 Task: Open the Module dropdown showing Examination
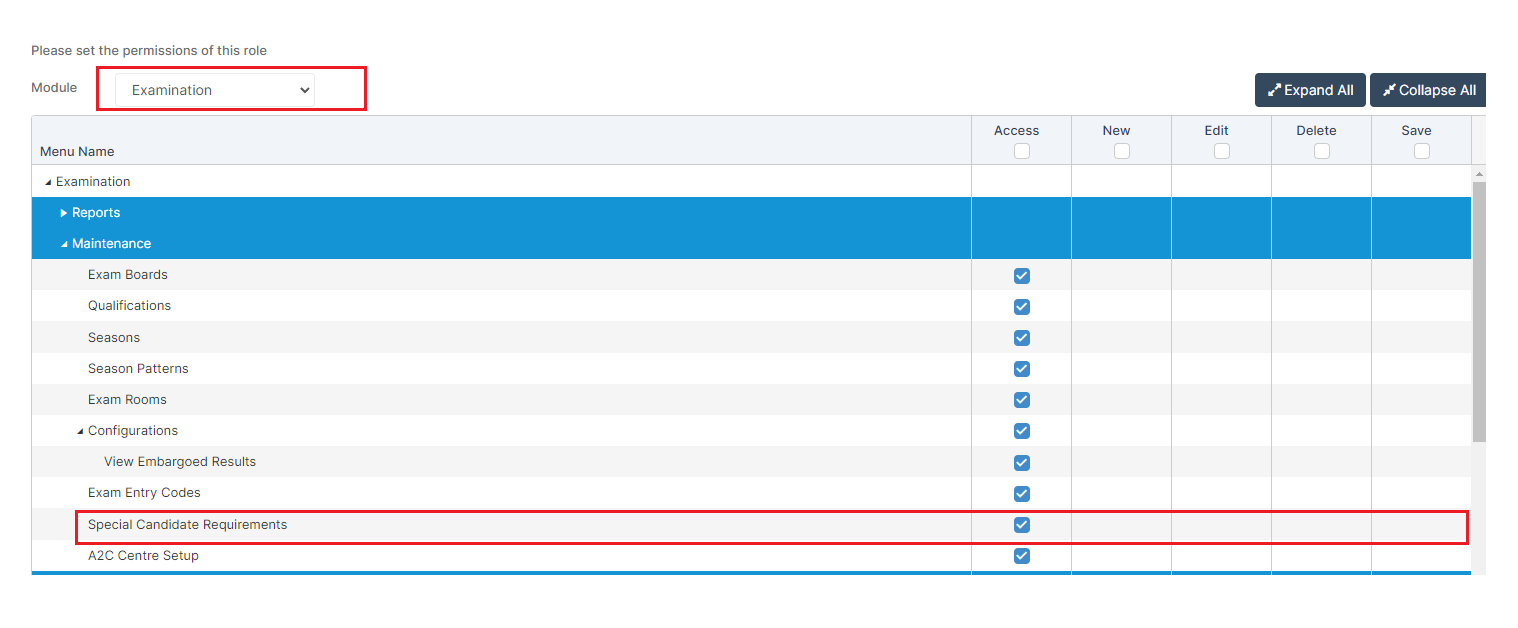214,90
